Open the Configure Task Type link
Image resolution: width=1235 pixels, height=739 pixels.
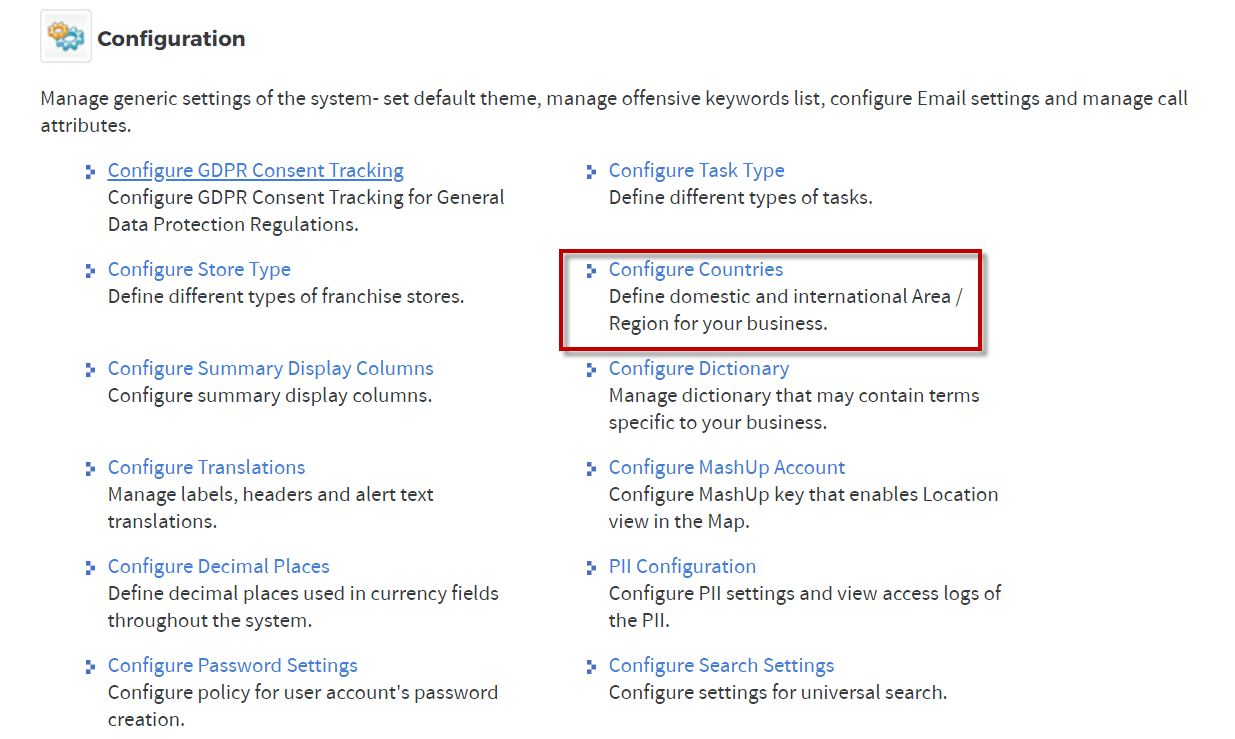point(697,171)
